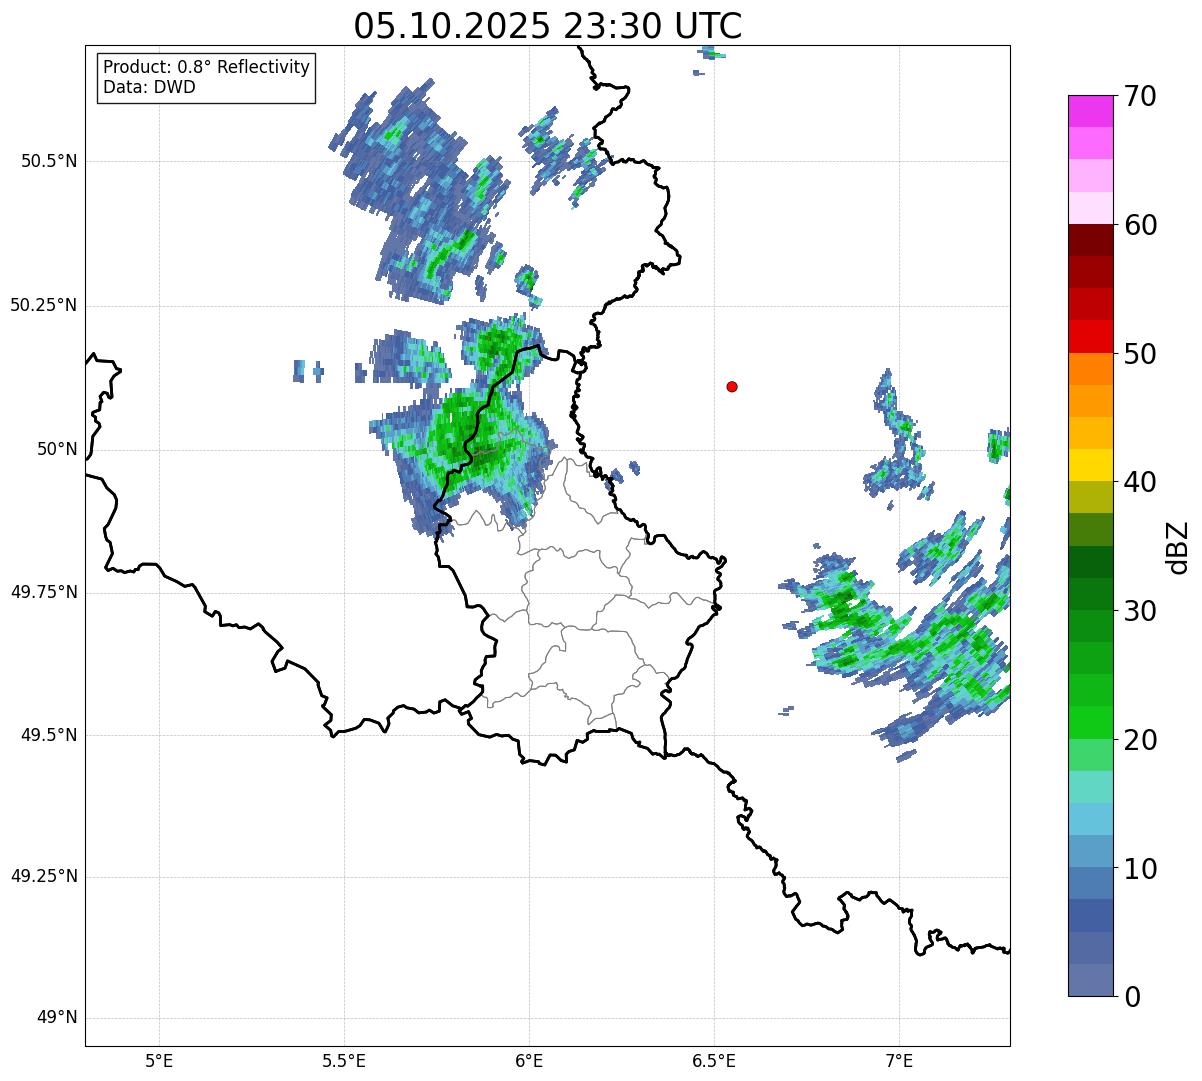Pick the olive colorbar segment below 40
Viewport: 1202px width, 1081px height.
pyautogui.click(x=1091, y=498)
